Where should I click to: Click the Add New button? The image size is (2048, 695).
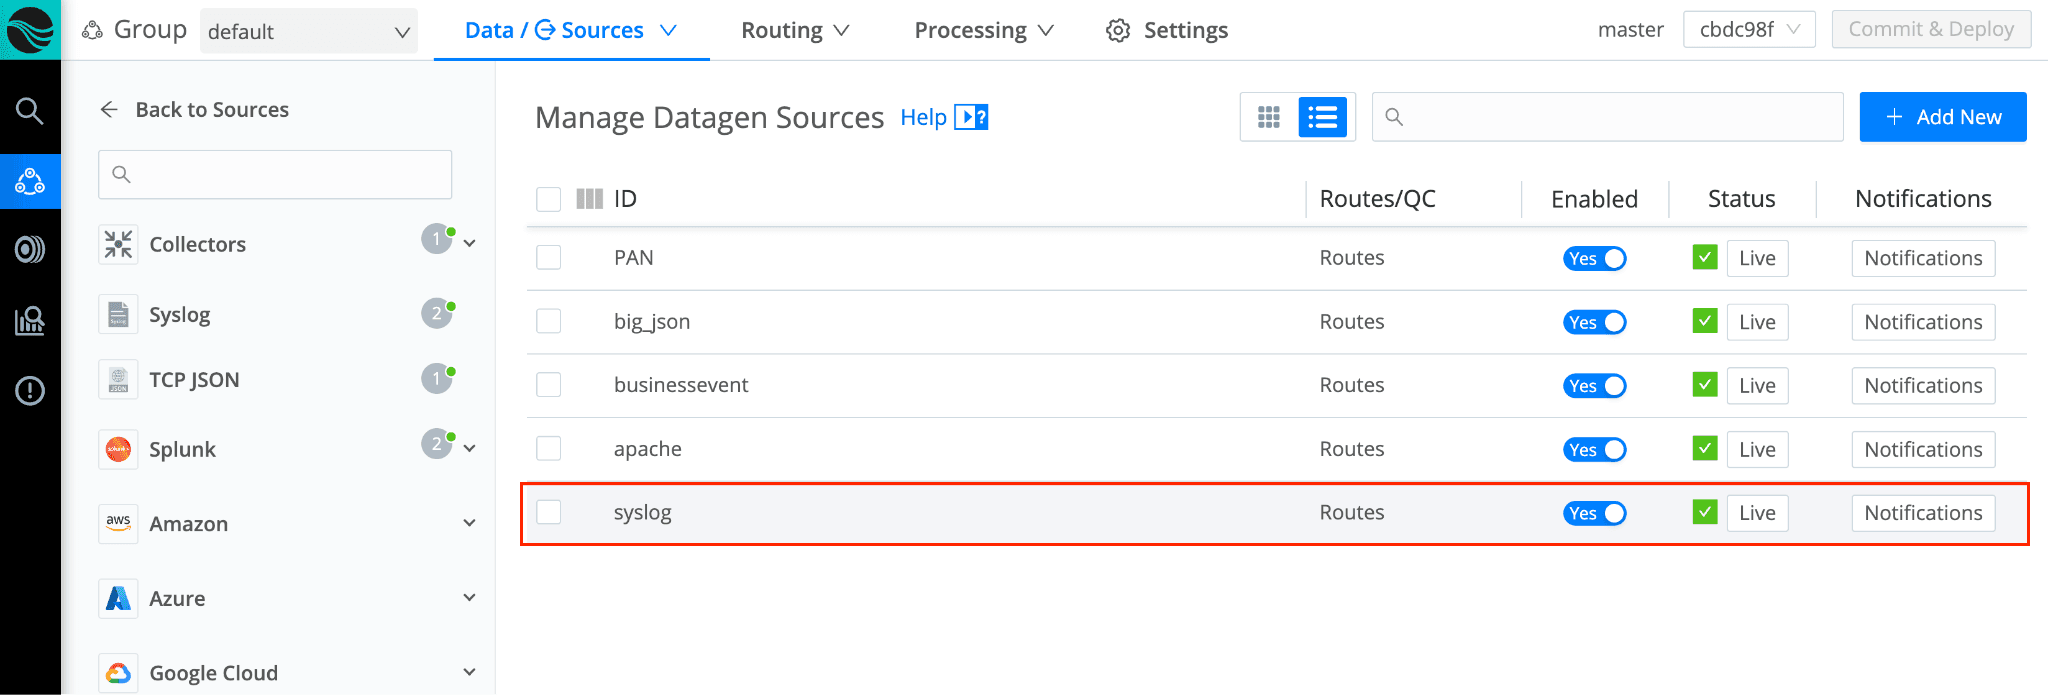1942,117
